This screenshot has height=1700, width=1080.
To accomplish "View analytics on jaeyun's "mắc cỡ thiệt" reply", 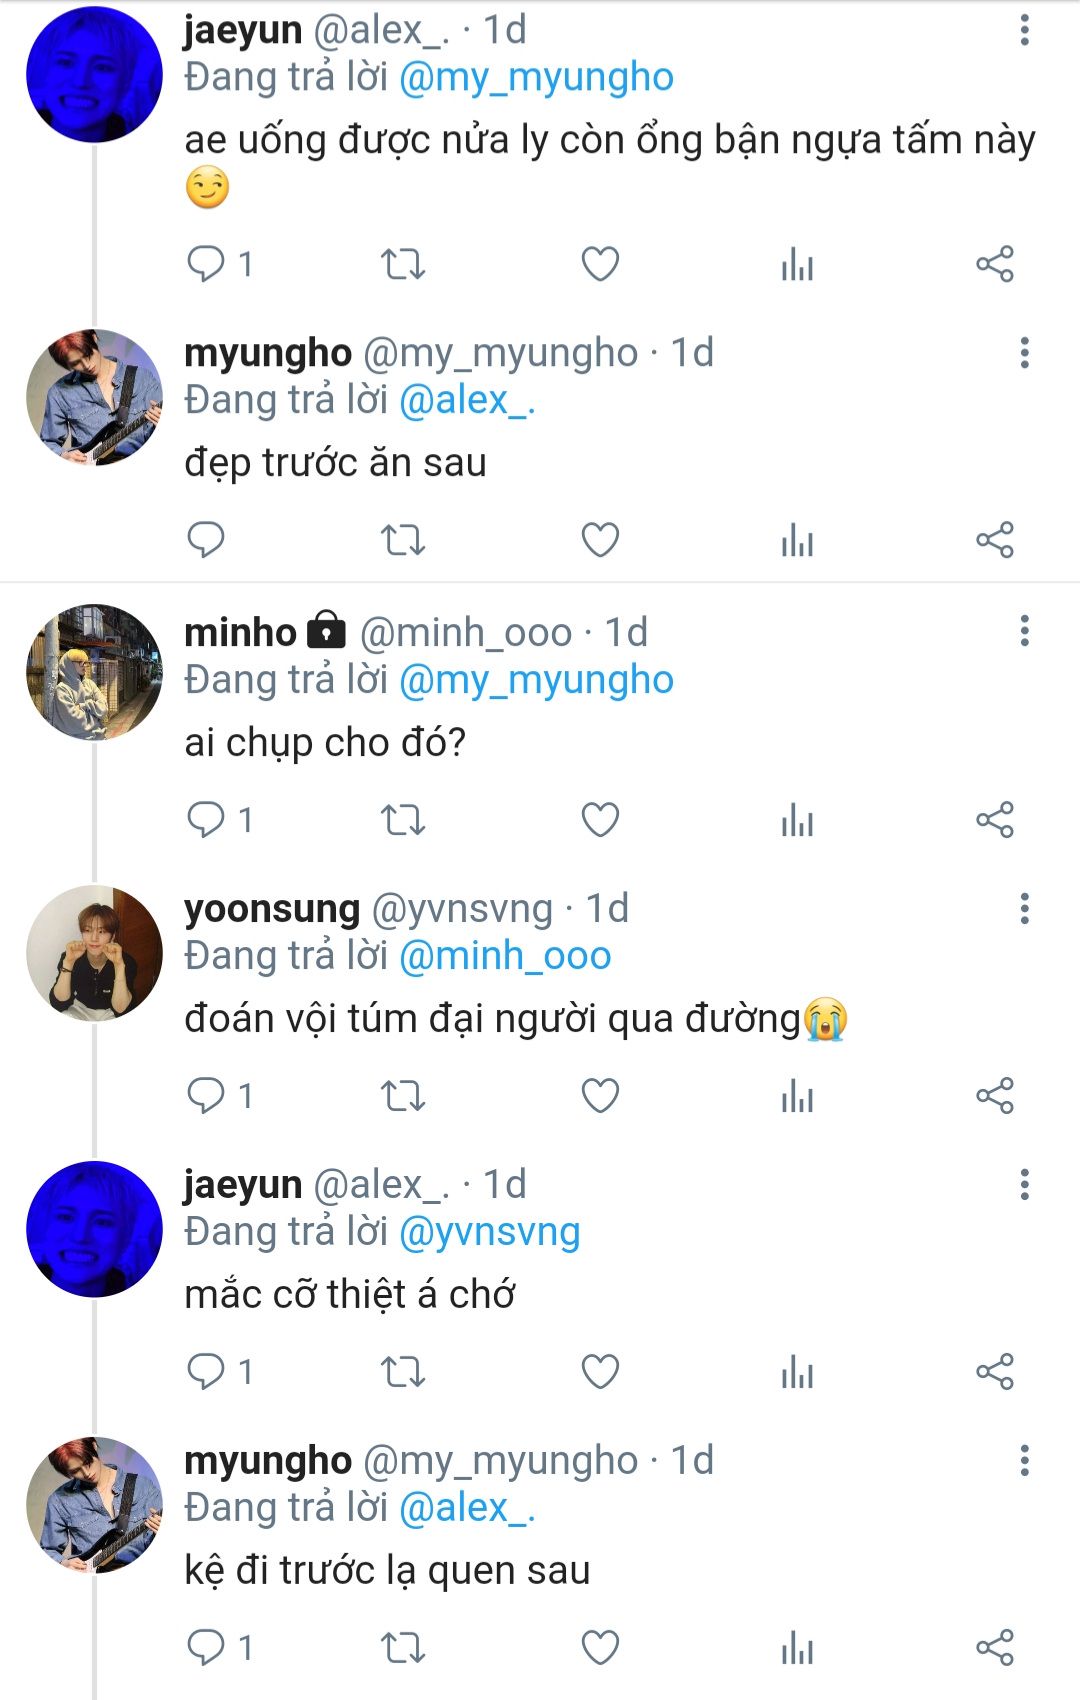I will coord(797,1372).
